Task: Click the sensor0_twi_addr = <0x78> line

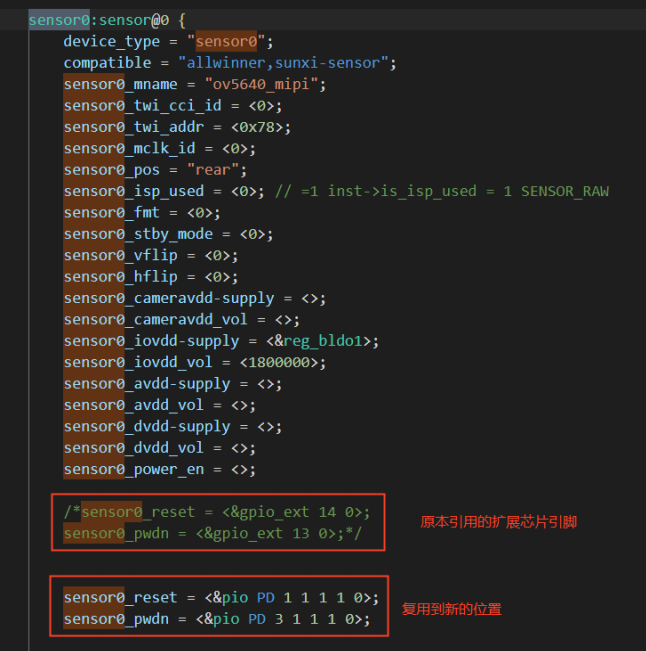Action: click(x=177, y=127)
